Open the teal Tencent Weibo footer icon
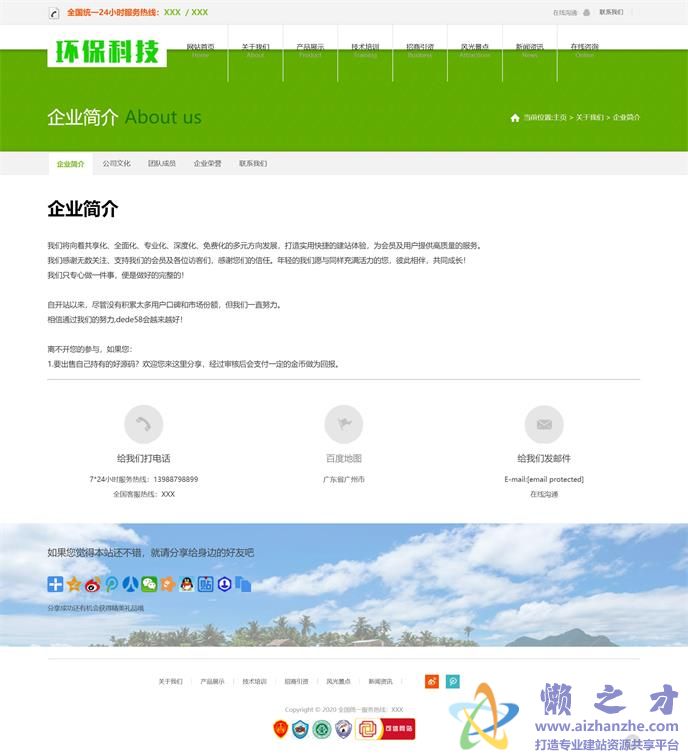688x755 pixels. point(453,681)
